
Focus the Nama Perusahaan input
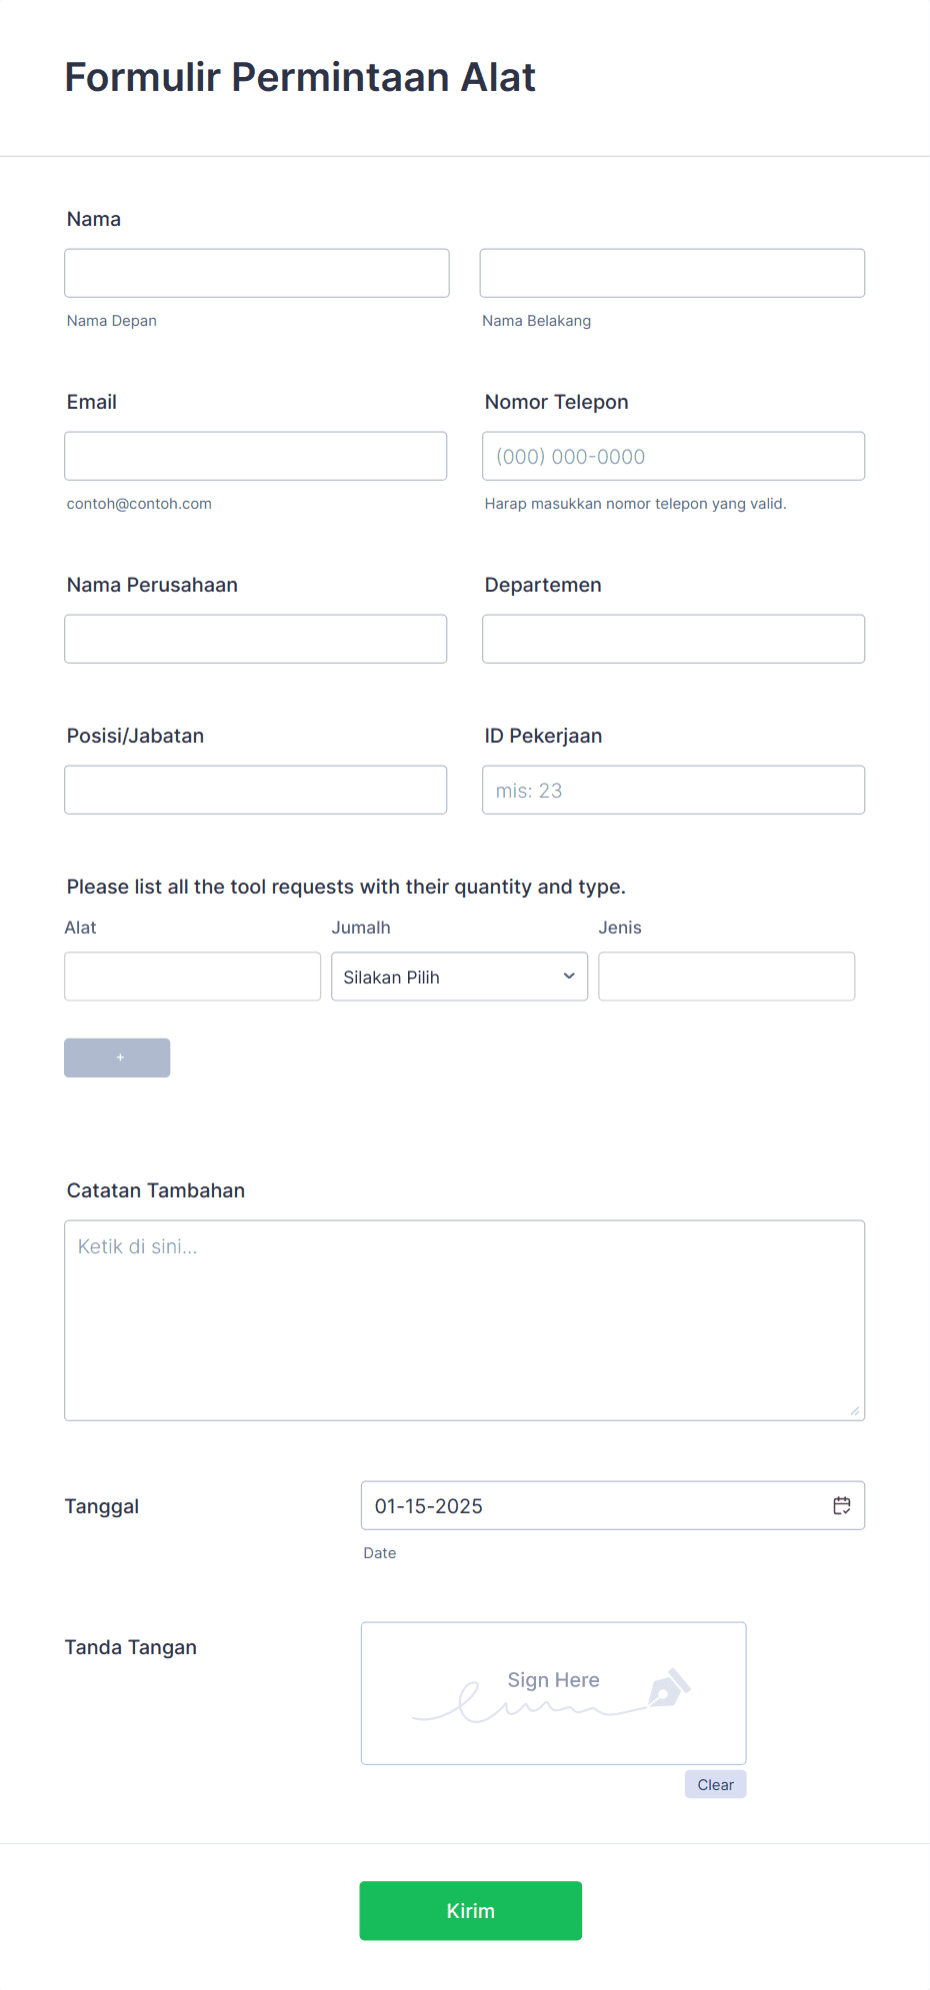(256, 638)
